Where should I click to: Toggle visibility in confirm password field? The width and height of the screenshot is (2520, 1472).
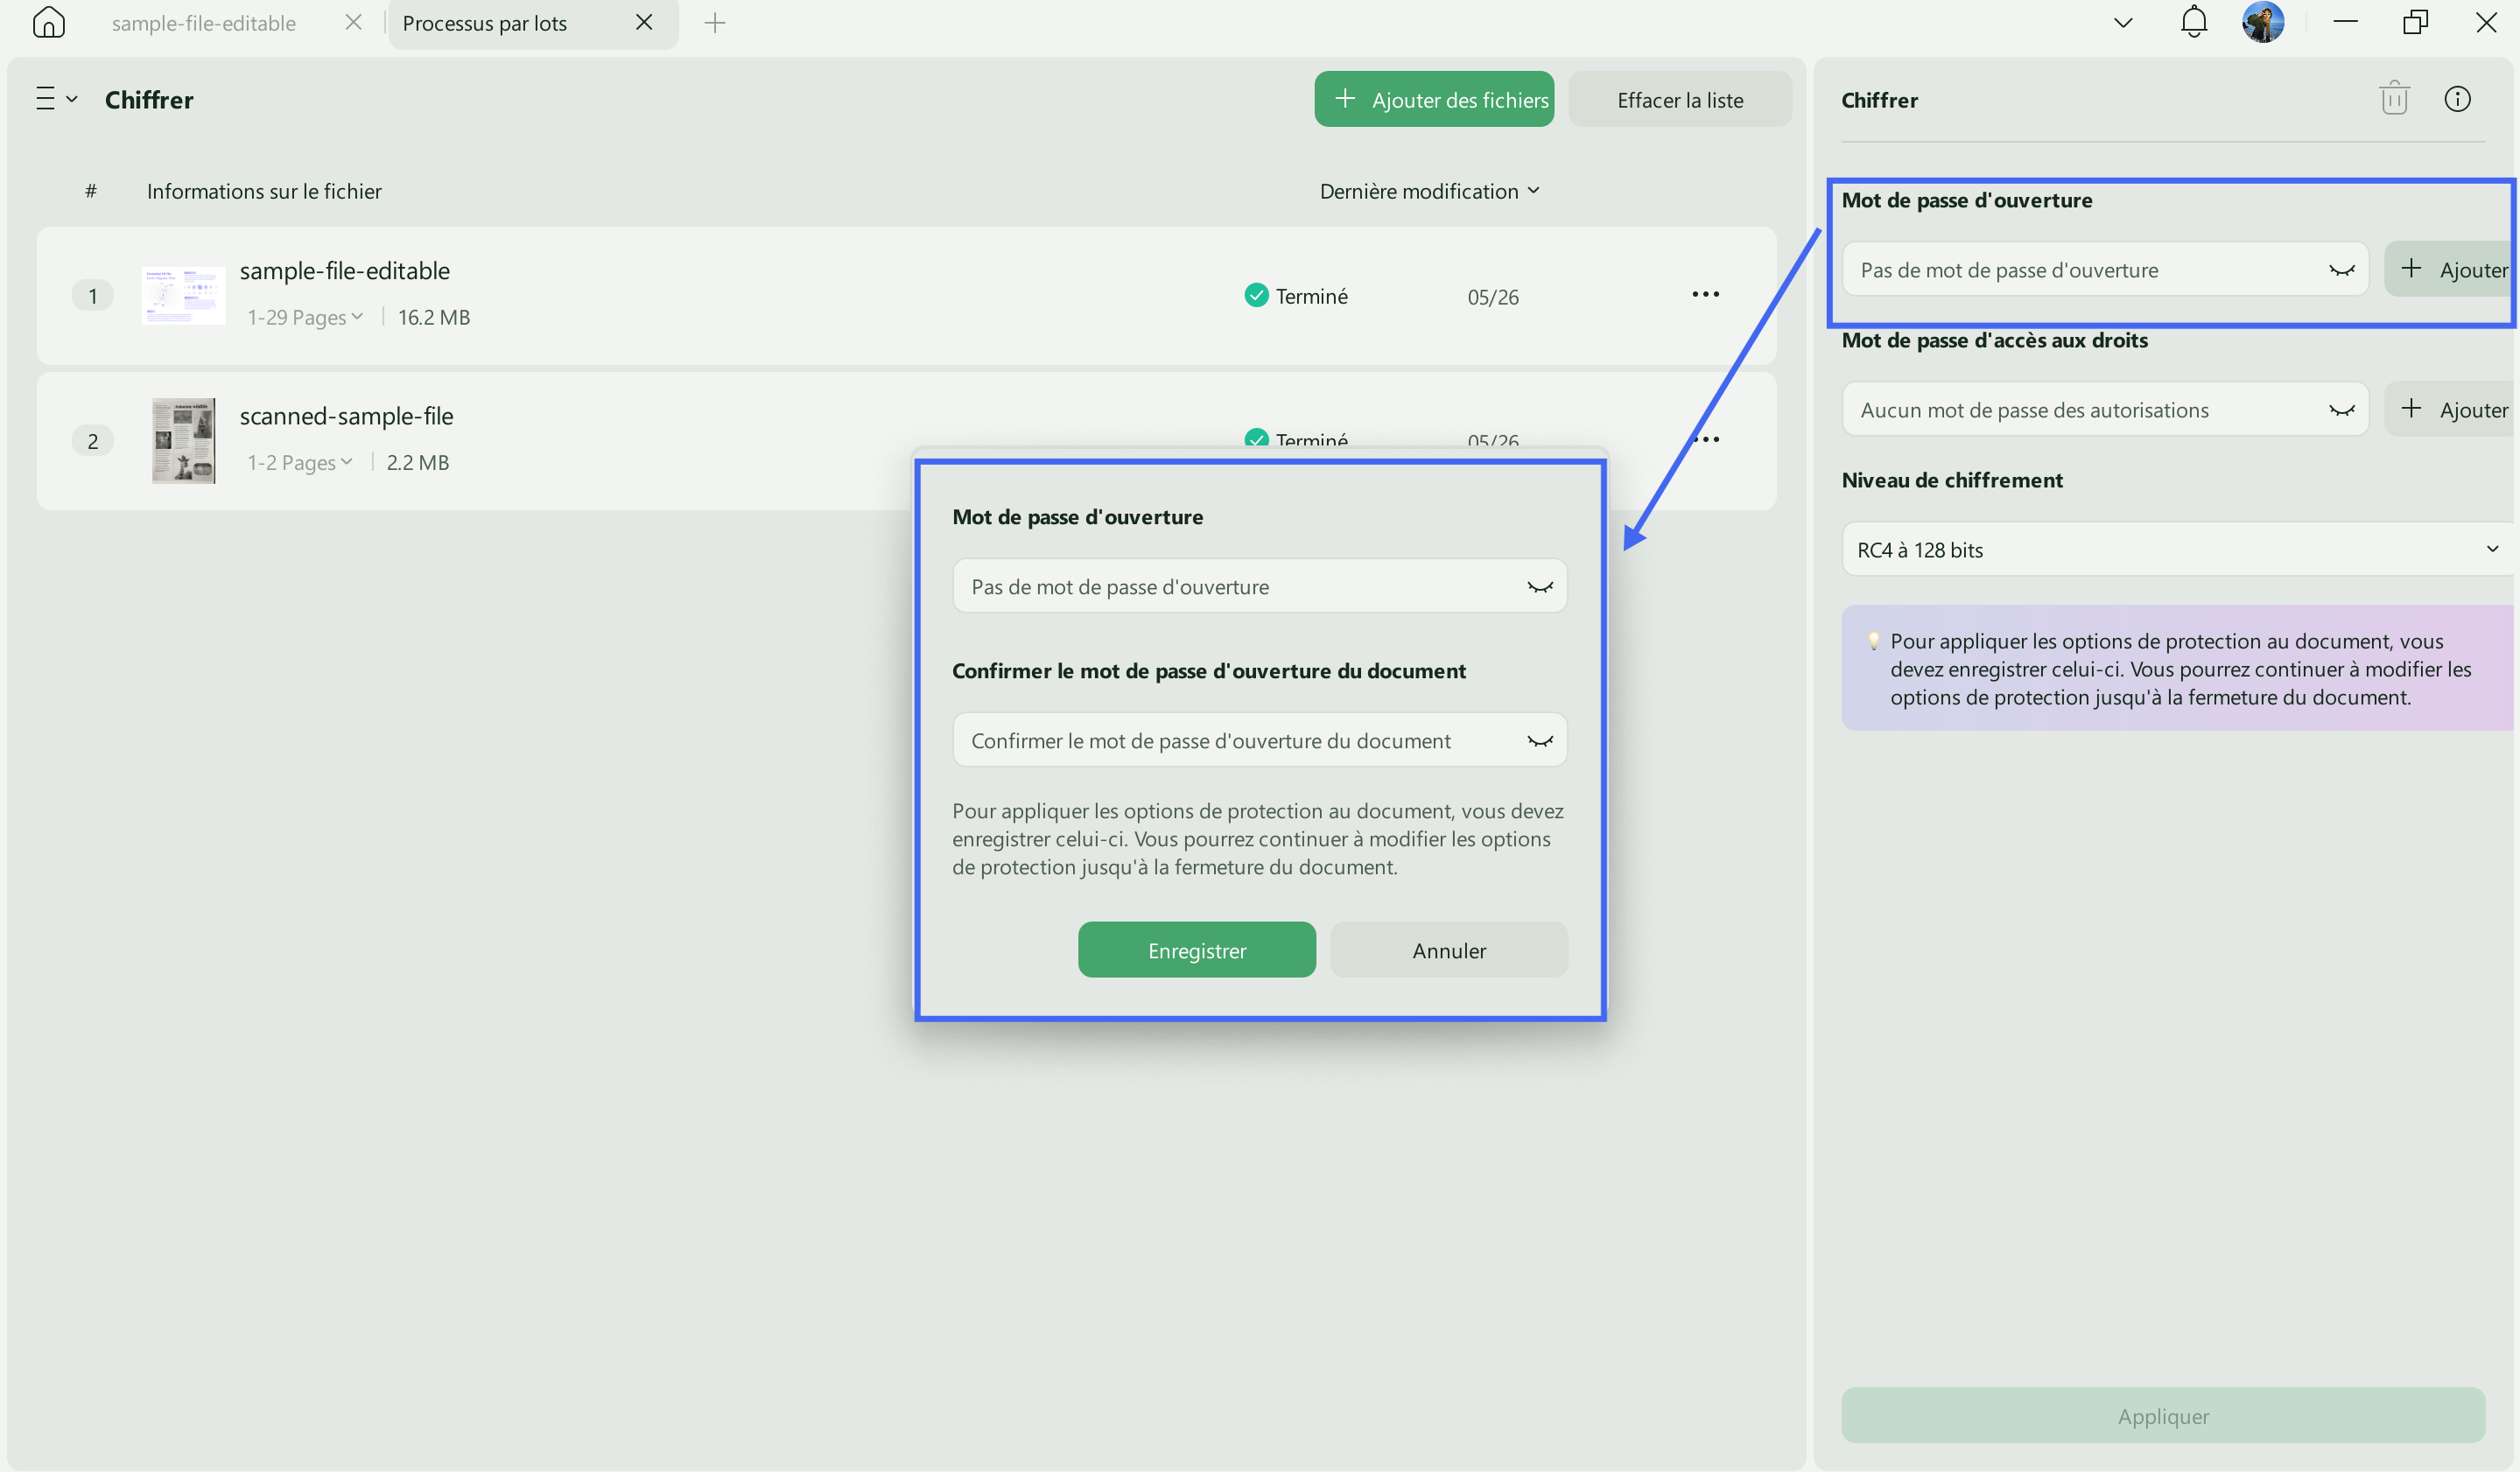click(1540, 741)
